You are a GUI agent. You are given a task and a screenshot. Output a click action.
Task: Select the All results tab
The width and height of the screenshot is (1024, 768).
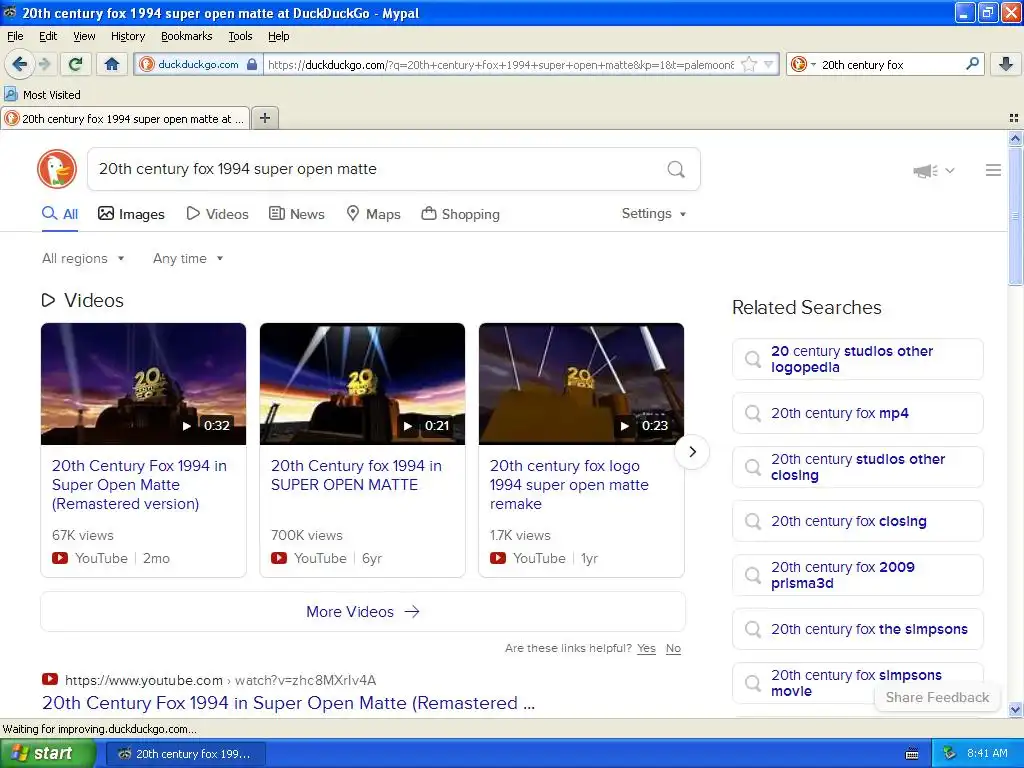[x=60, y=214]
